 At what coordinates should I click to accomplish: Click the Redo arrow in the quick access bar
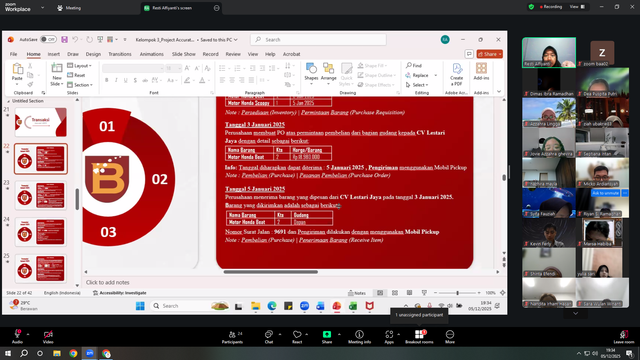[89, 40]
